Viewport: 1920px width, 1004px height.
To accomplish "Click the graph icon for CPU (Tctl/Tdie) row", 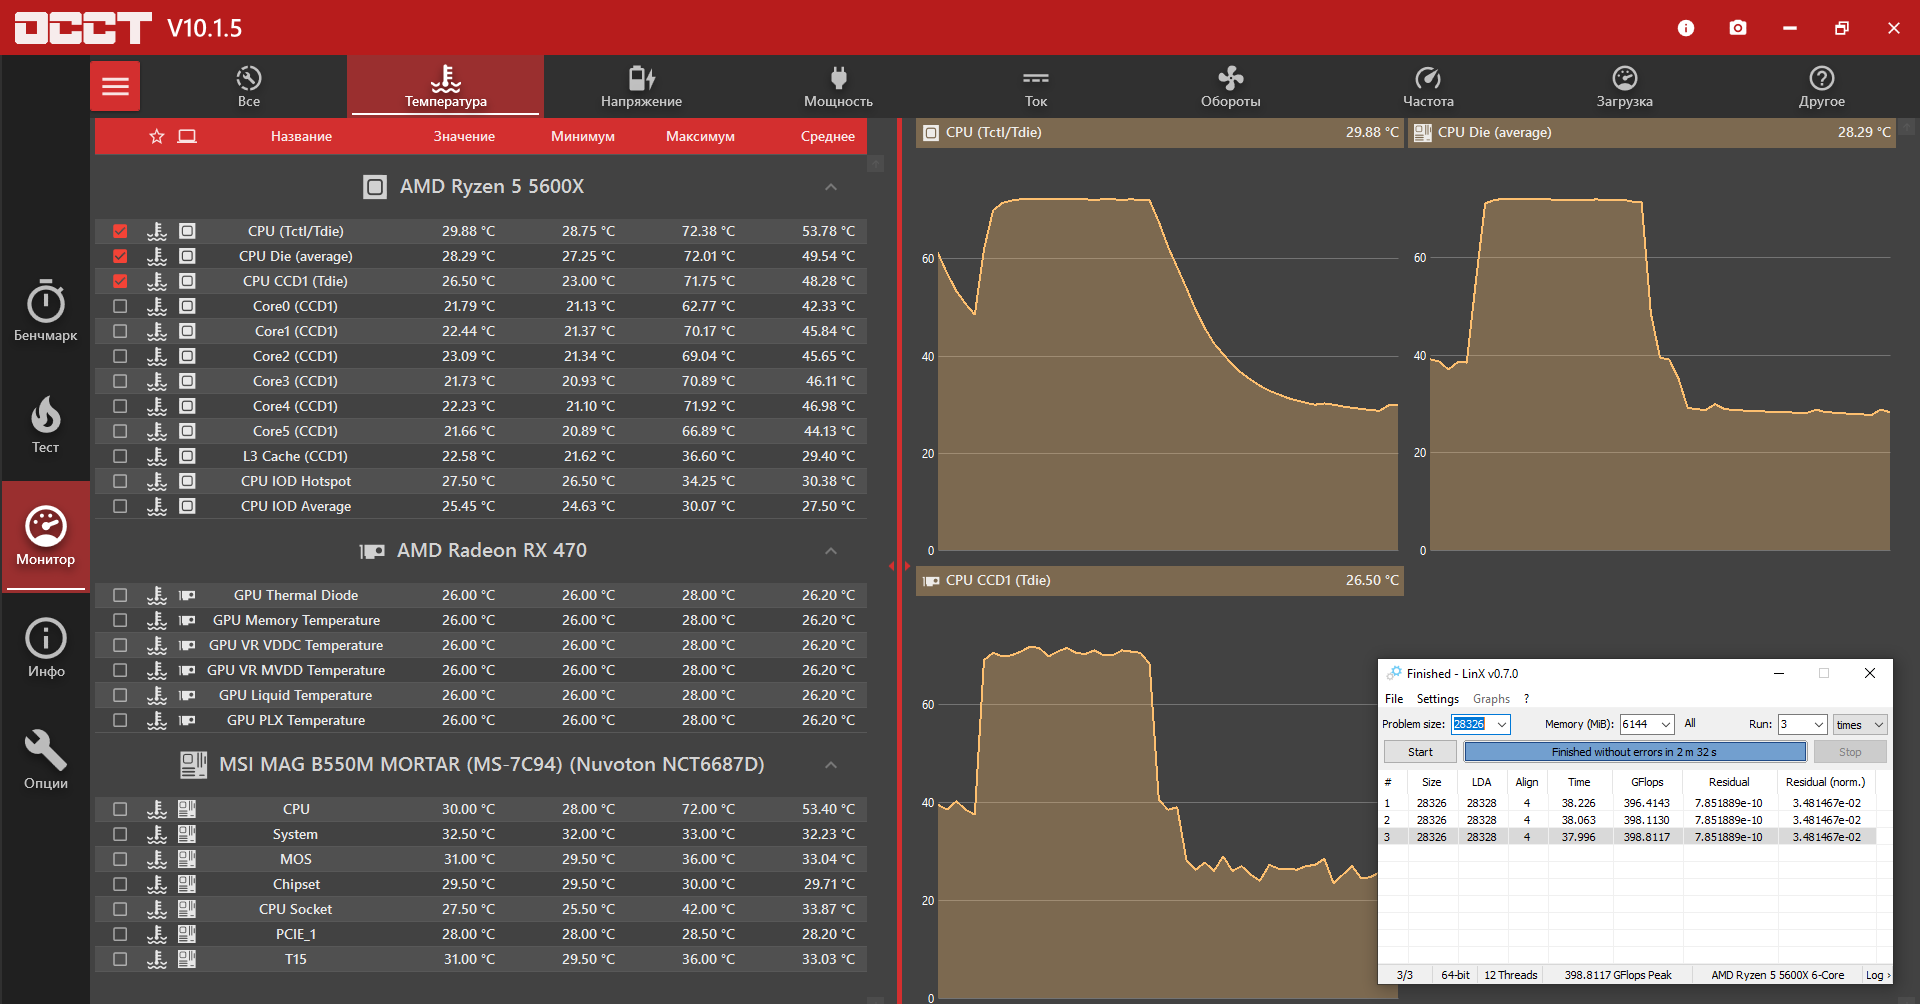I will click(x=157, y=231).
